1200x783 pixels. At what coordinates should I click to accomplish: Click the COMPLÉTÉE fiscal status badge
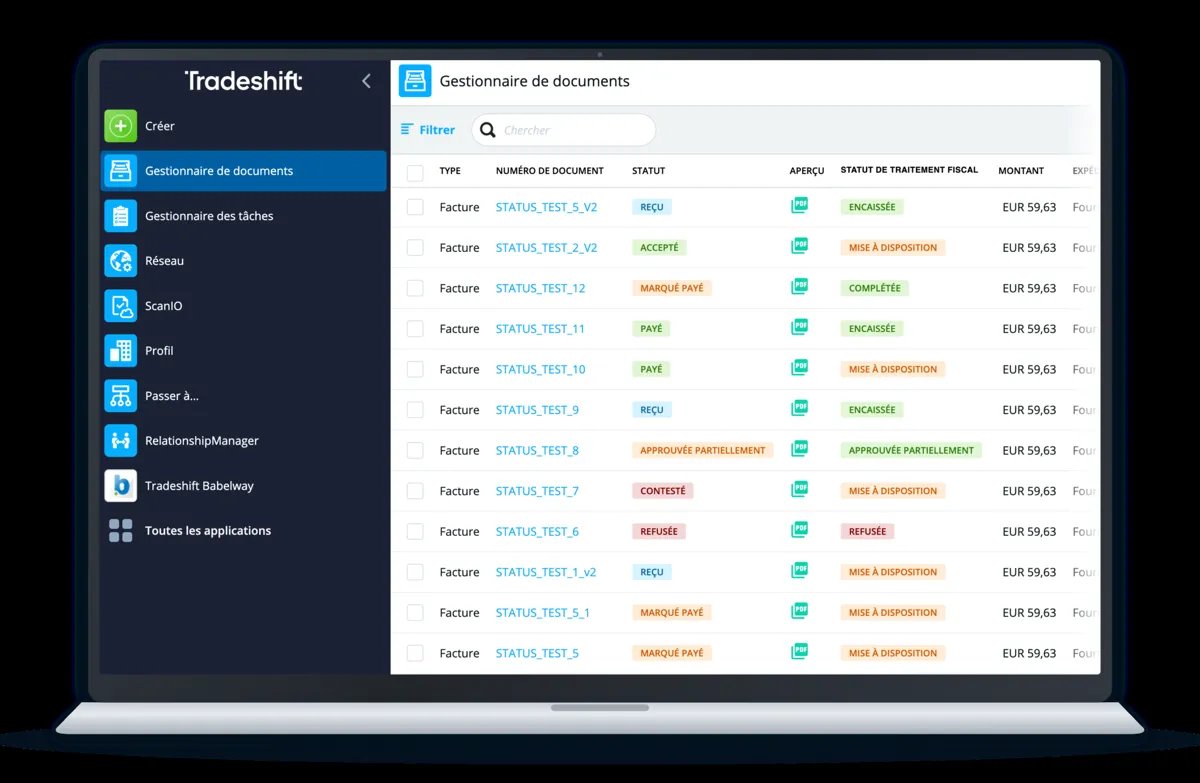875,288
